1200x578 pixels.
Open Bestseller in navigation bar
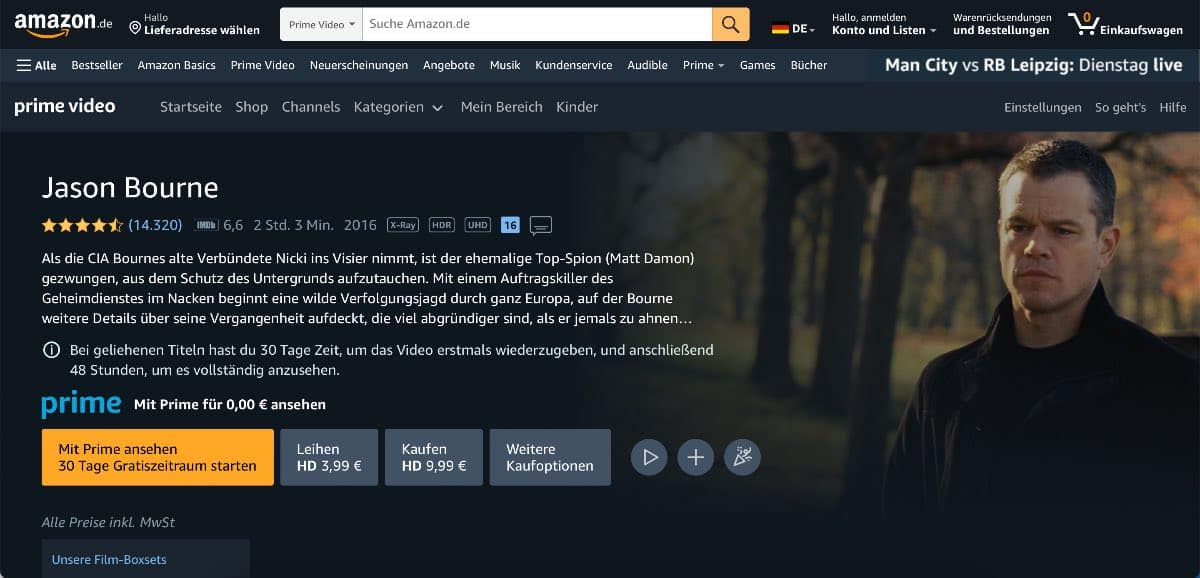click(97, 65)
